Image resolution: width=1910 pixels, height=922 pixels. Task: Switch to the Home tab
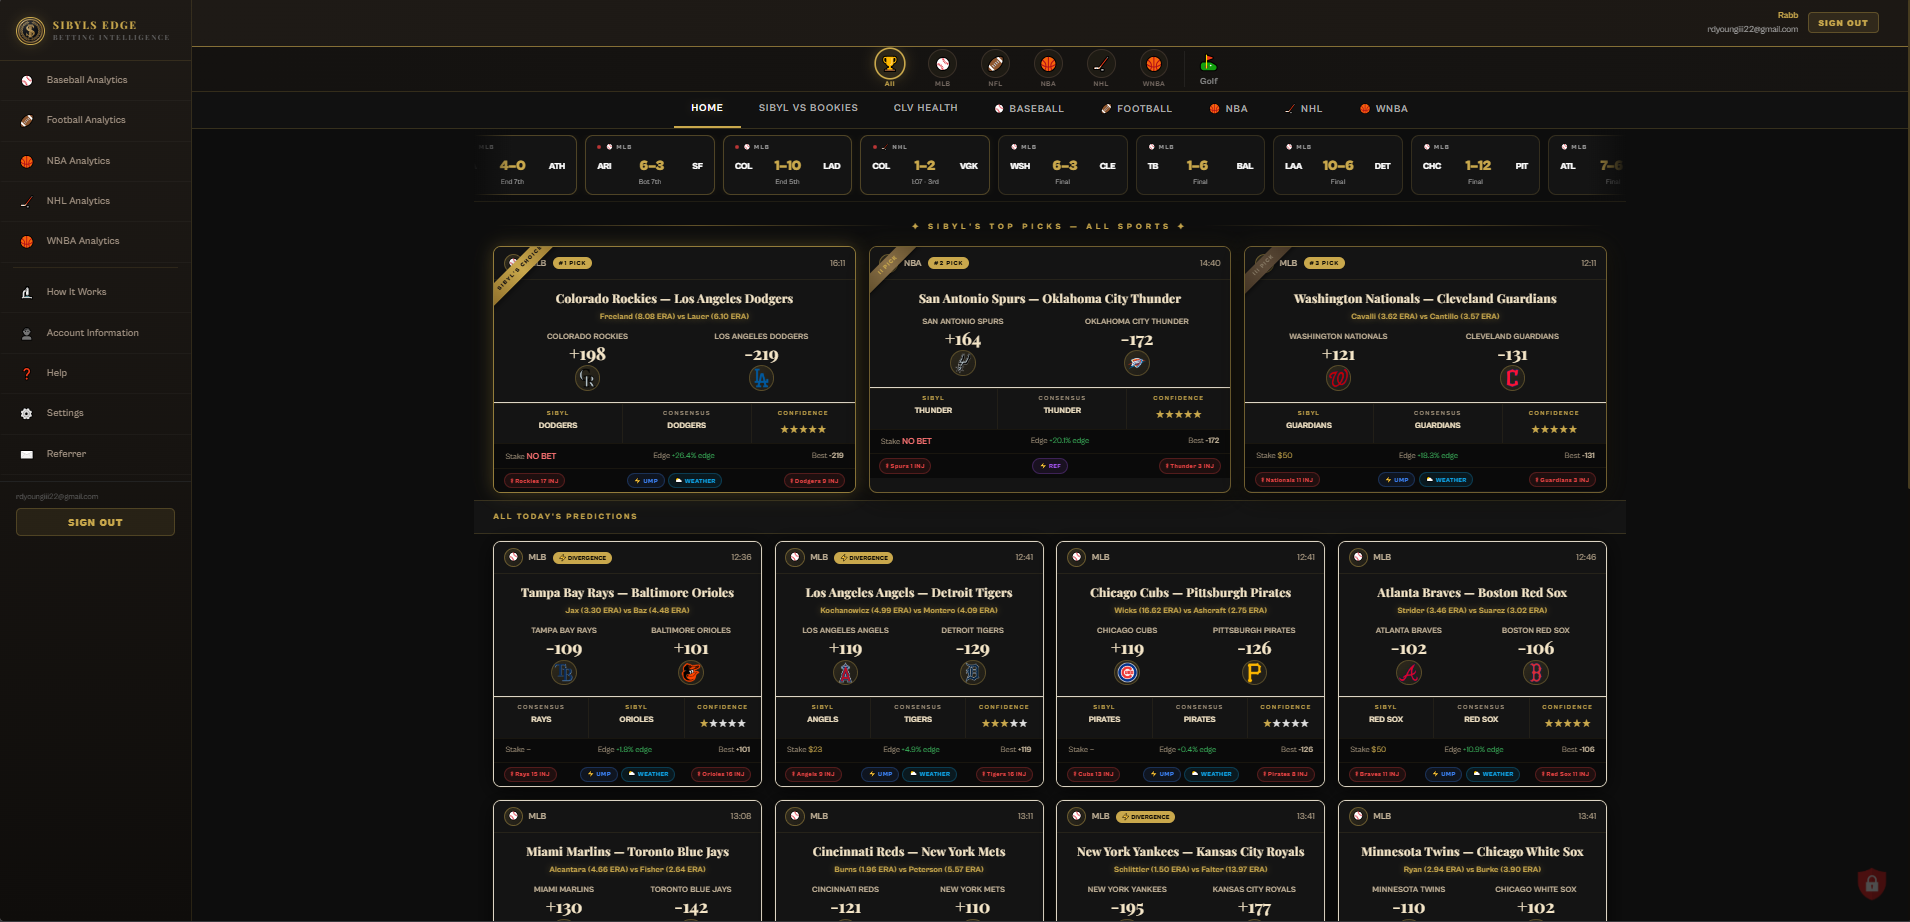tap(707, 108)
